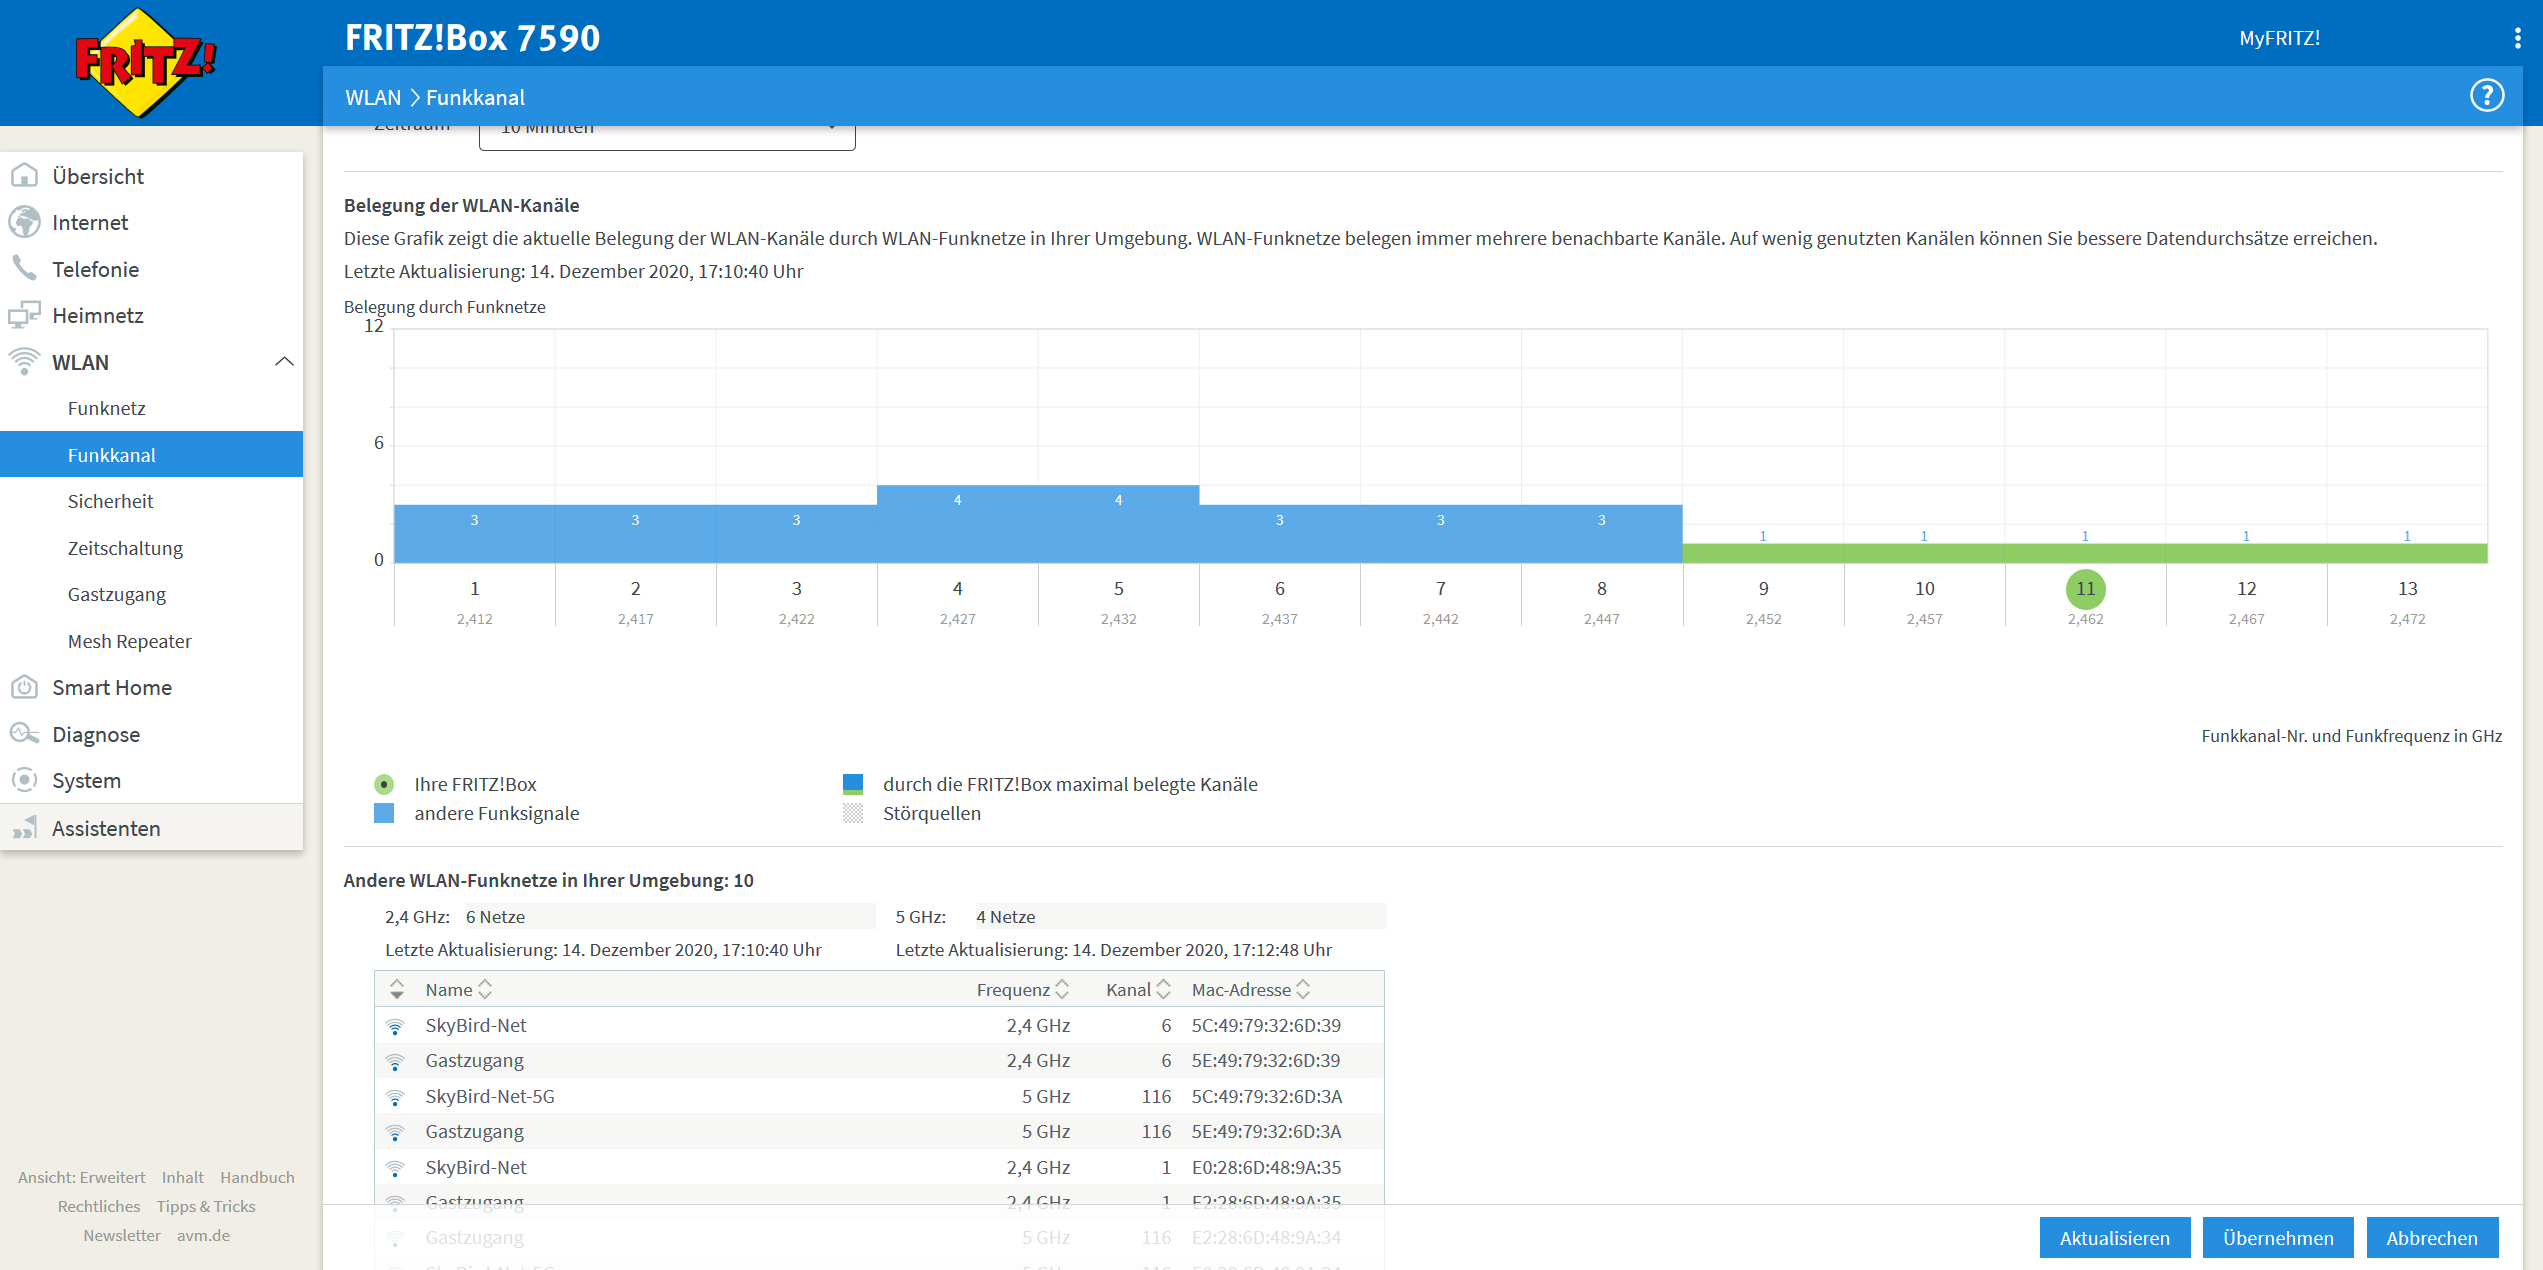The height and width of the screenshot is (1270, 2543).
Task: Click channel 13 axis label
Action: (x=2407, y=589)
